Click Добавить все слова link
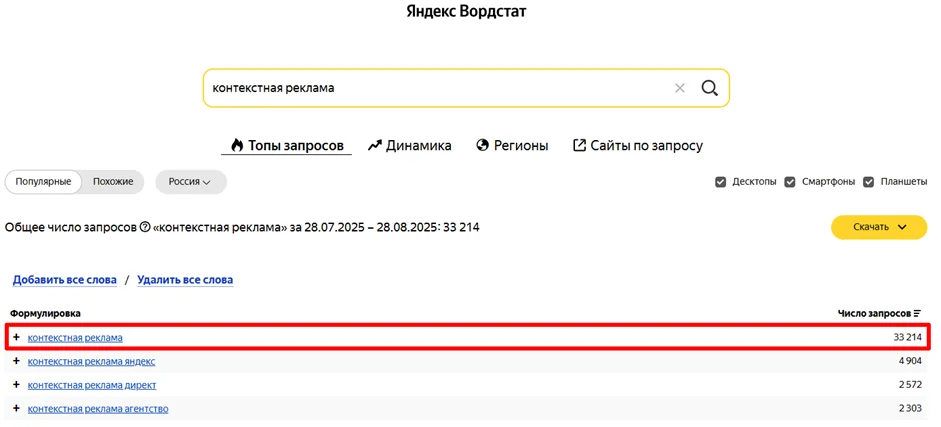 click(65, 280)
